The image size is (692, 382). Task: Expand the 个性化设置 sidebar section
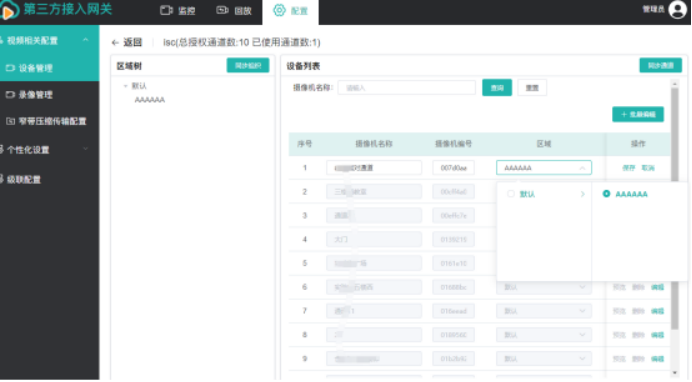pyautogui.click(x=49, y=150)
